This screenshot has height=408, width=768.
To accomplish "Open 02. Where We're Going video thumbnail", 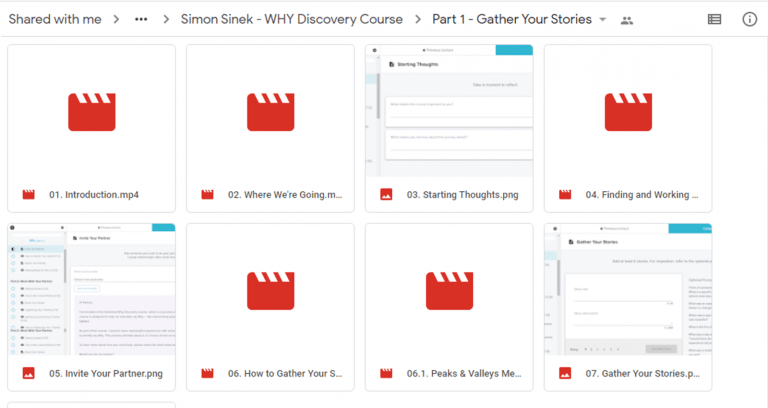I will pyautogui.click(x=270, y=112).
